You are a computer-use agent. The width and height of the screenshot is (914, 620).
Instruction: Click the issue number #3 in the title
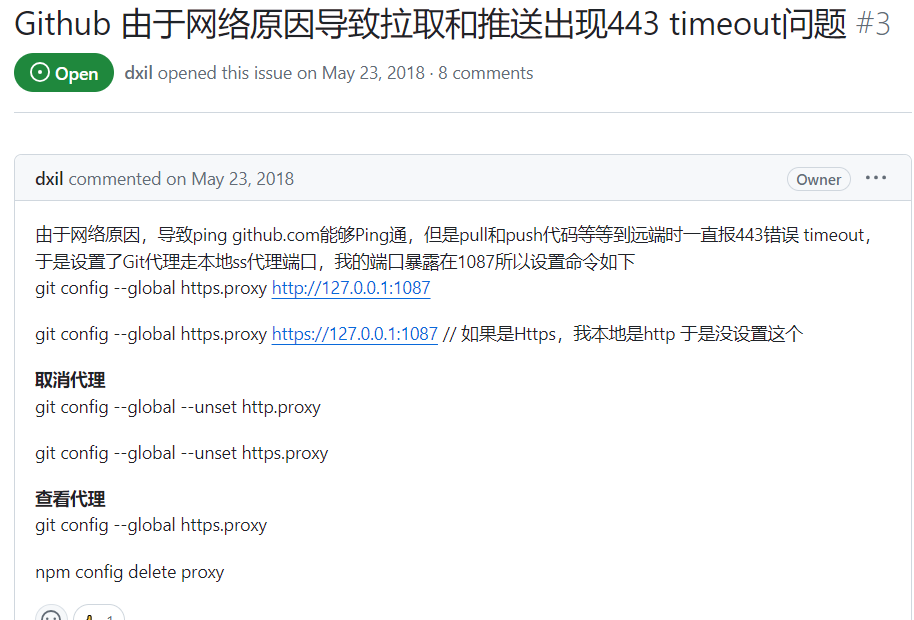[873, 24]
